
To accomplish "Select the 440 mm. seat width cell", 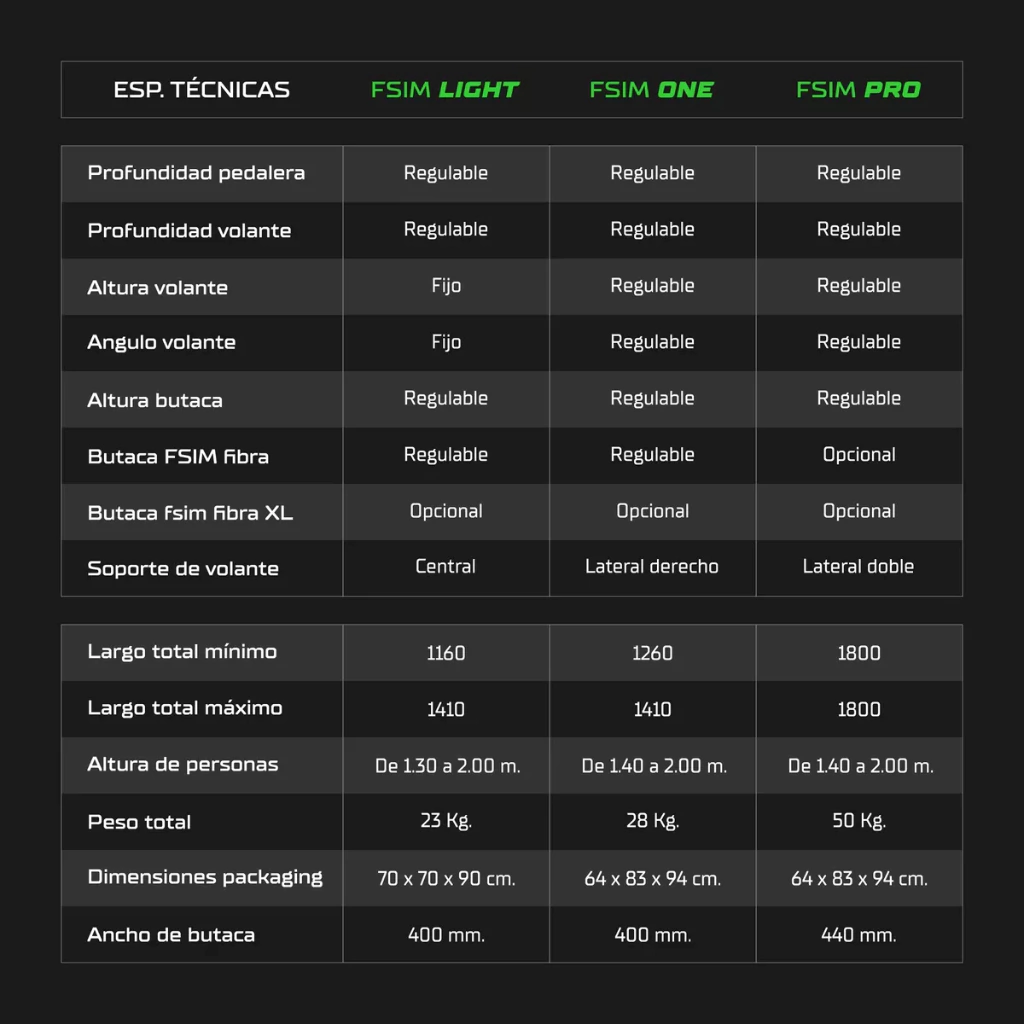I will (x=858, y=935).
